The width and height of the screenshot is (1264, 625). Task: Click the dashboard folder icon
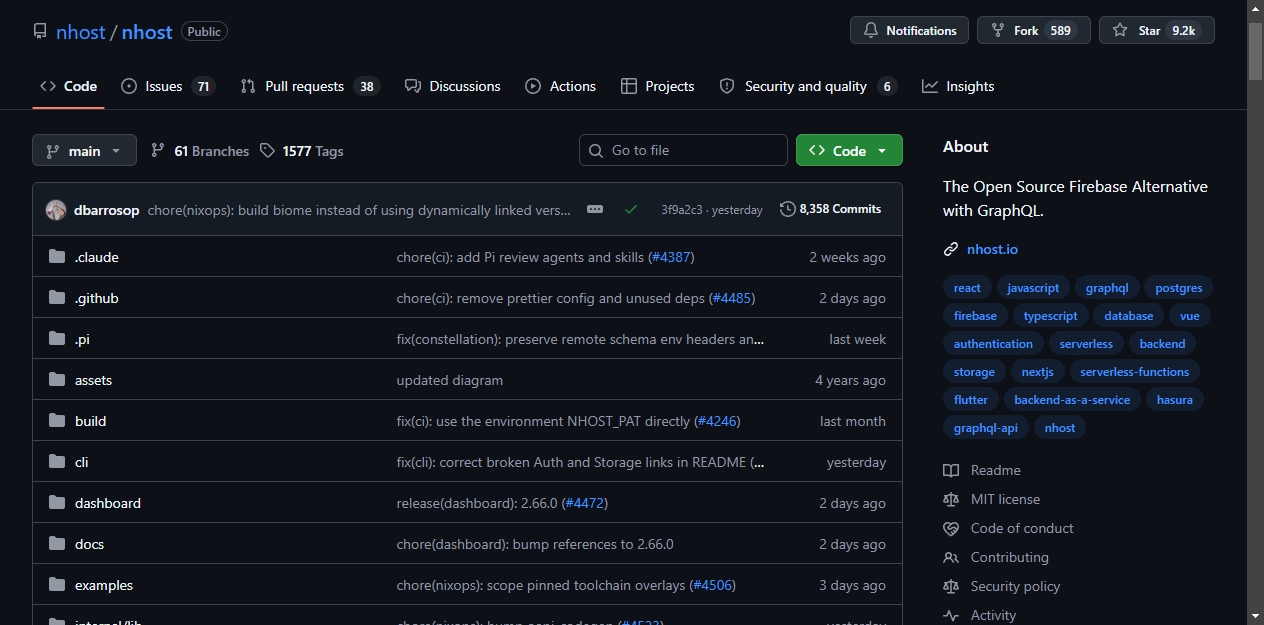[x=57, y=503]
